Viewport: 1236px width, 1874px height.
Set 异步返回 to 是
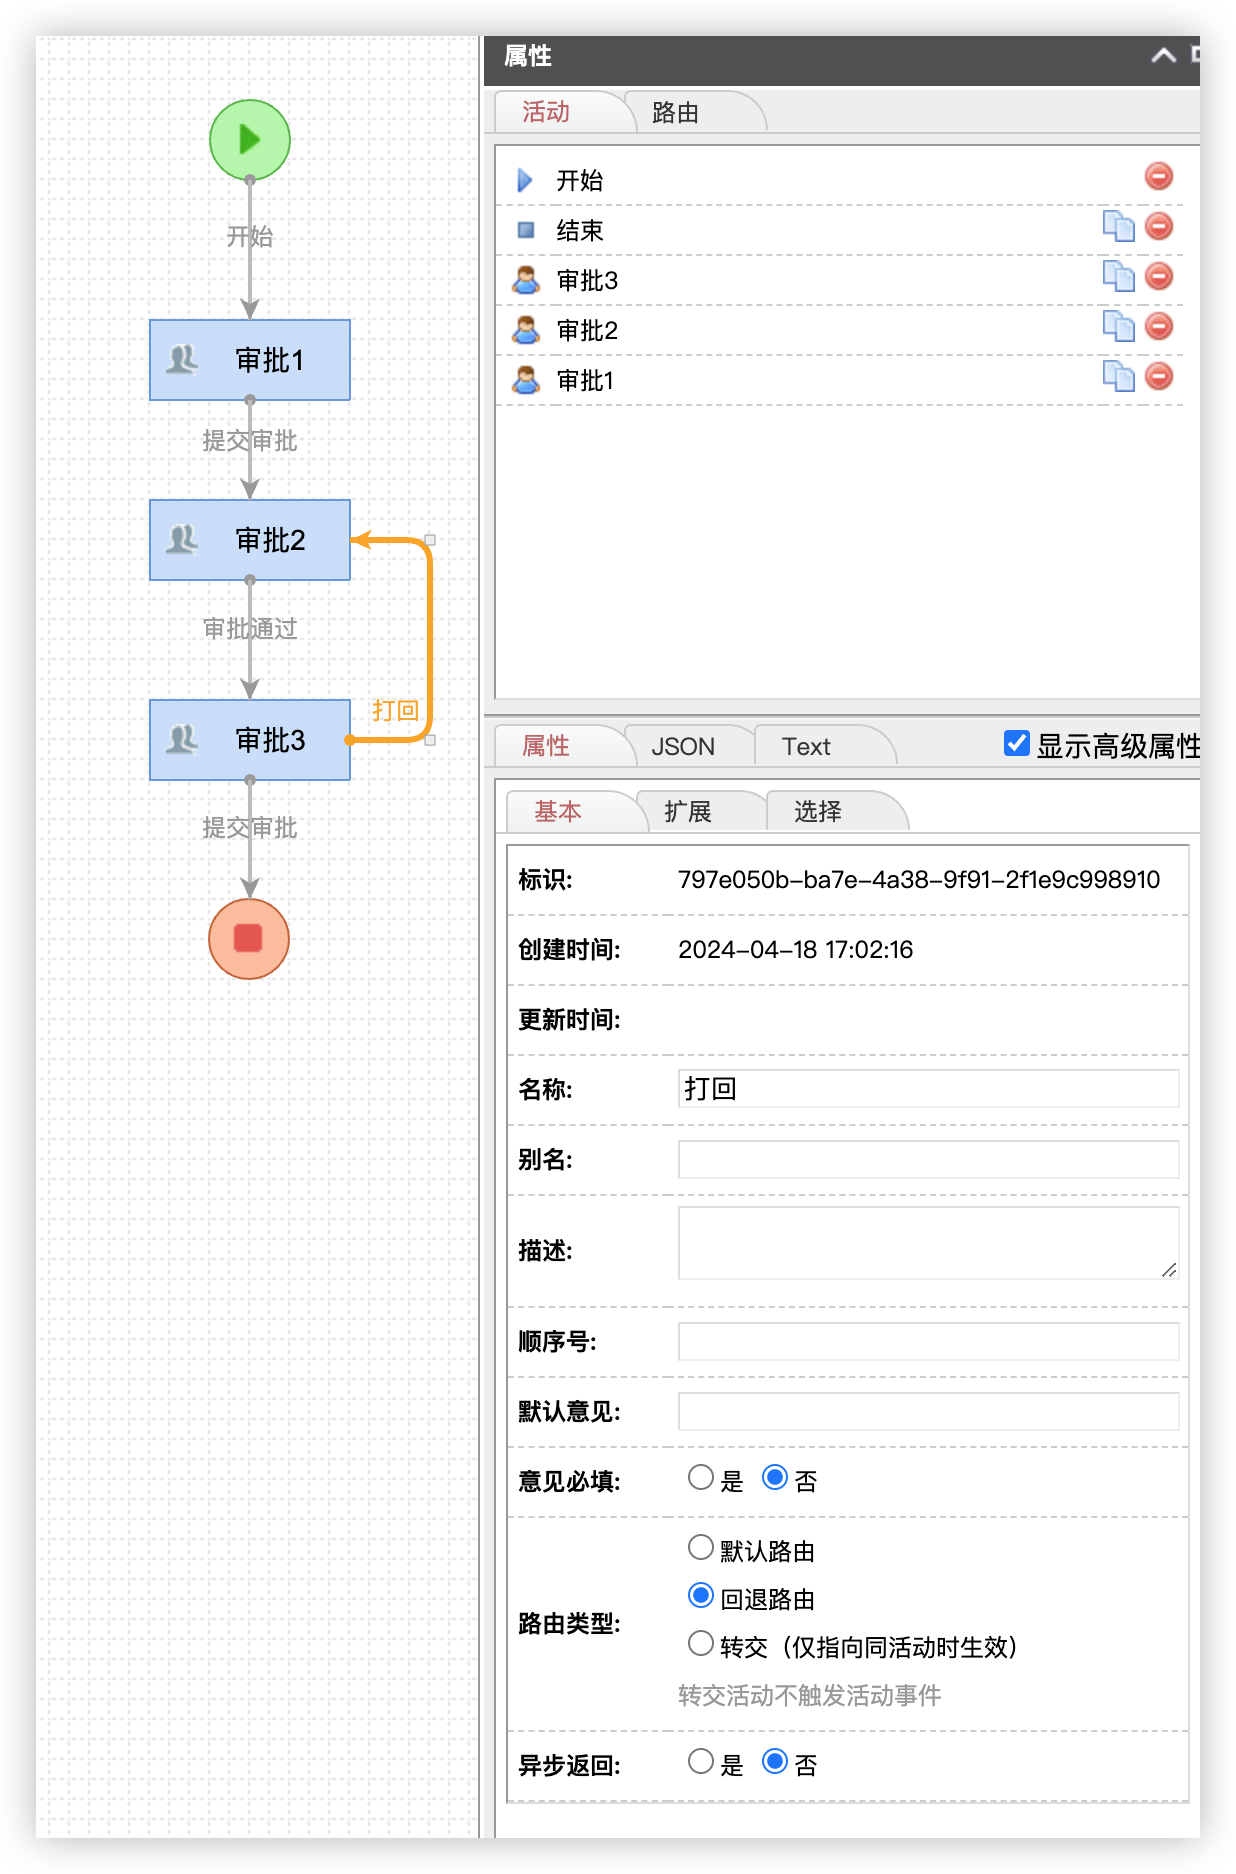[x=701, y=1762]
